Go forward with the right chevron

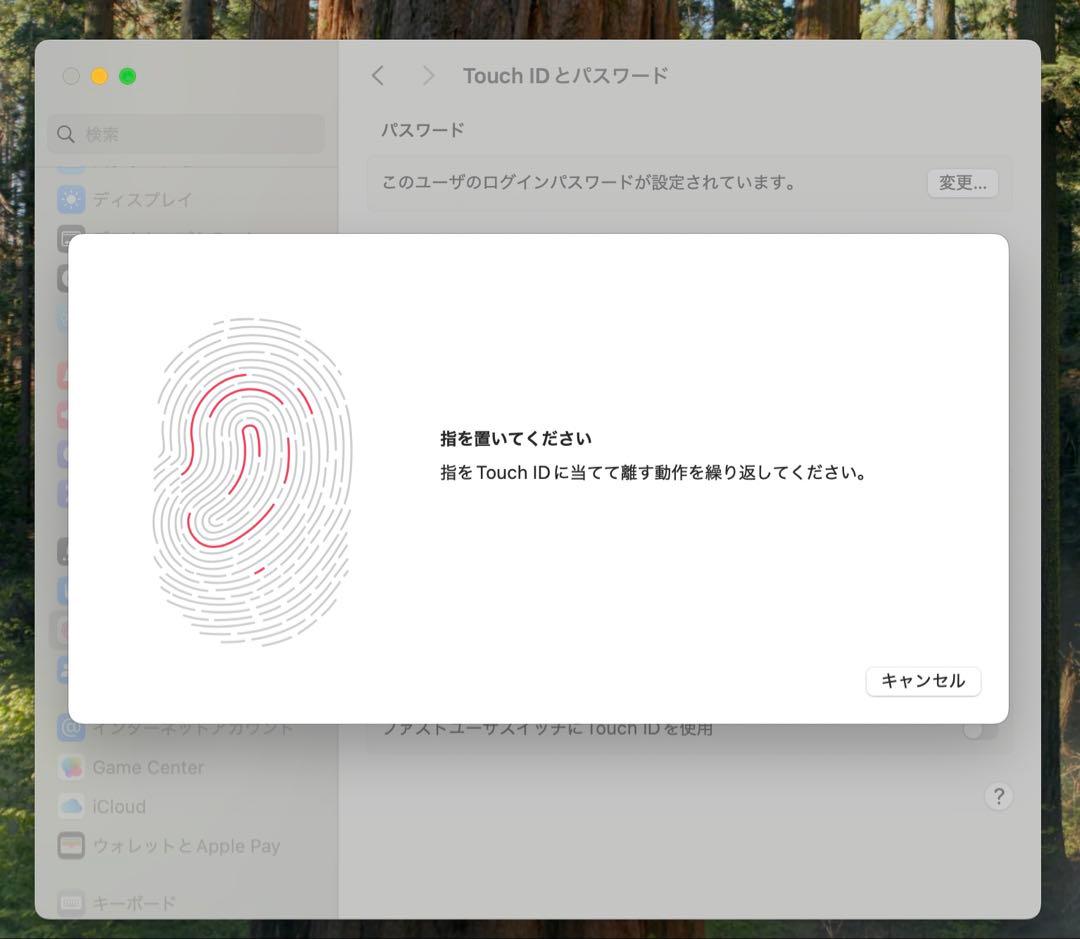pos(428,76)
